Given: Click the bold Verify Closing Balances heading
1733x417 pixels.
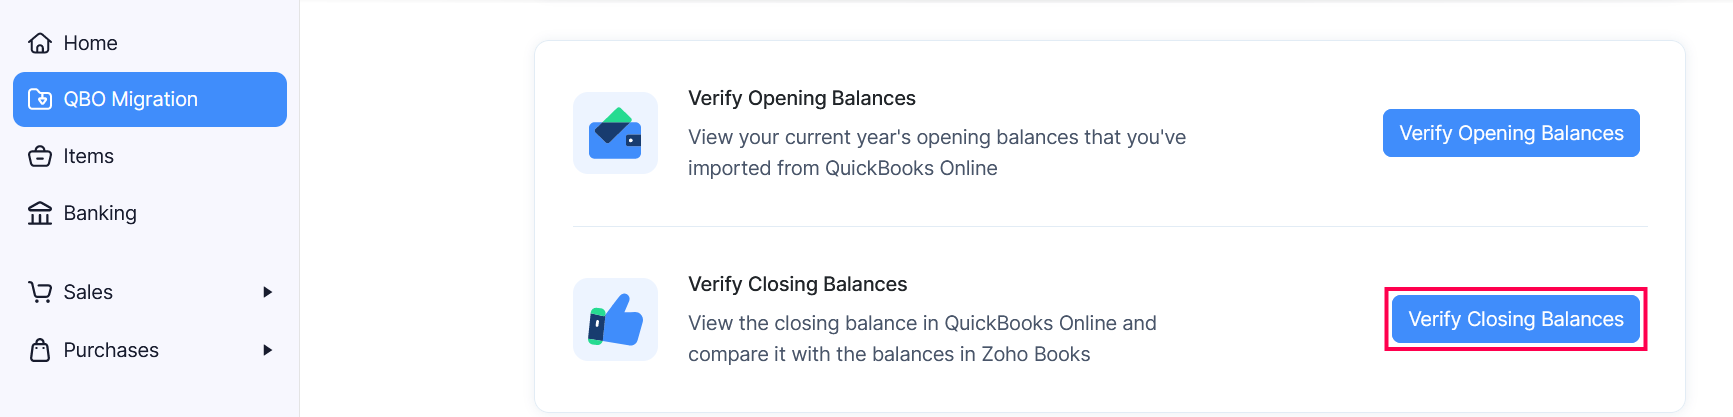Looking at the screenshot, I should 797,284.
